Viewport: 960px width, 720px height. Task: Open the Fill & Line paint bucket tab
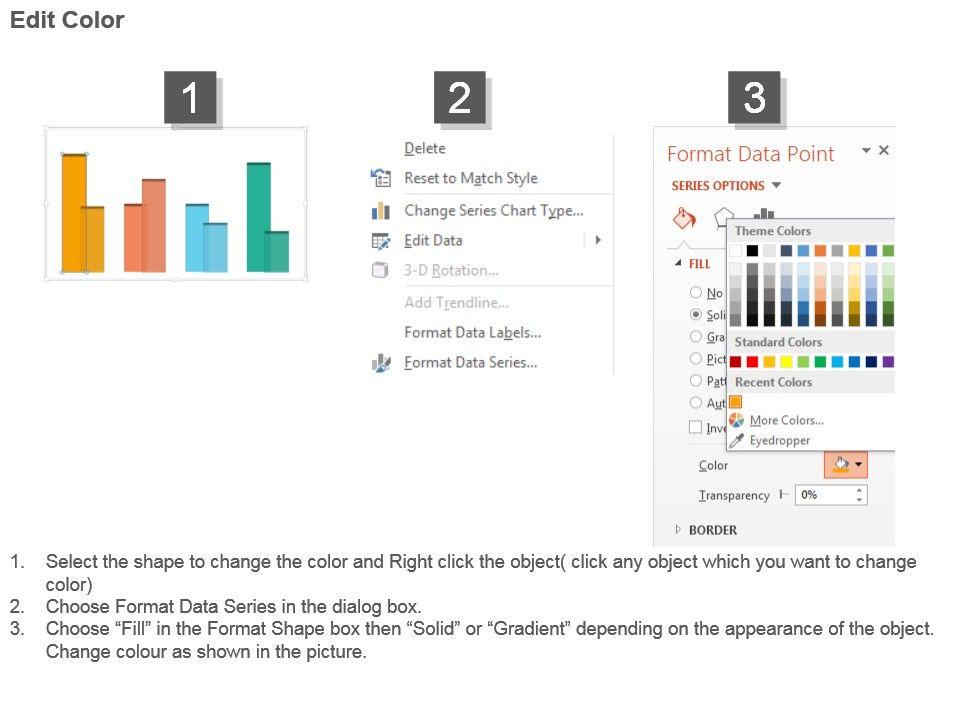[x=684, y=218]
